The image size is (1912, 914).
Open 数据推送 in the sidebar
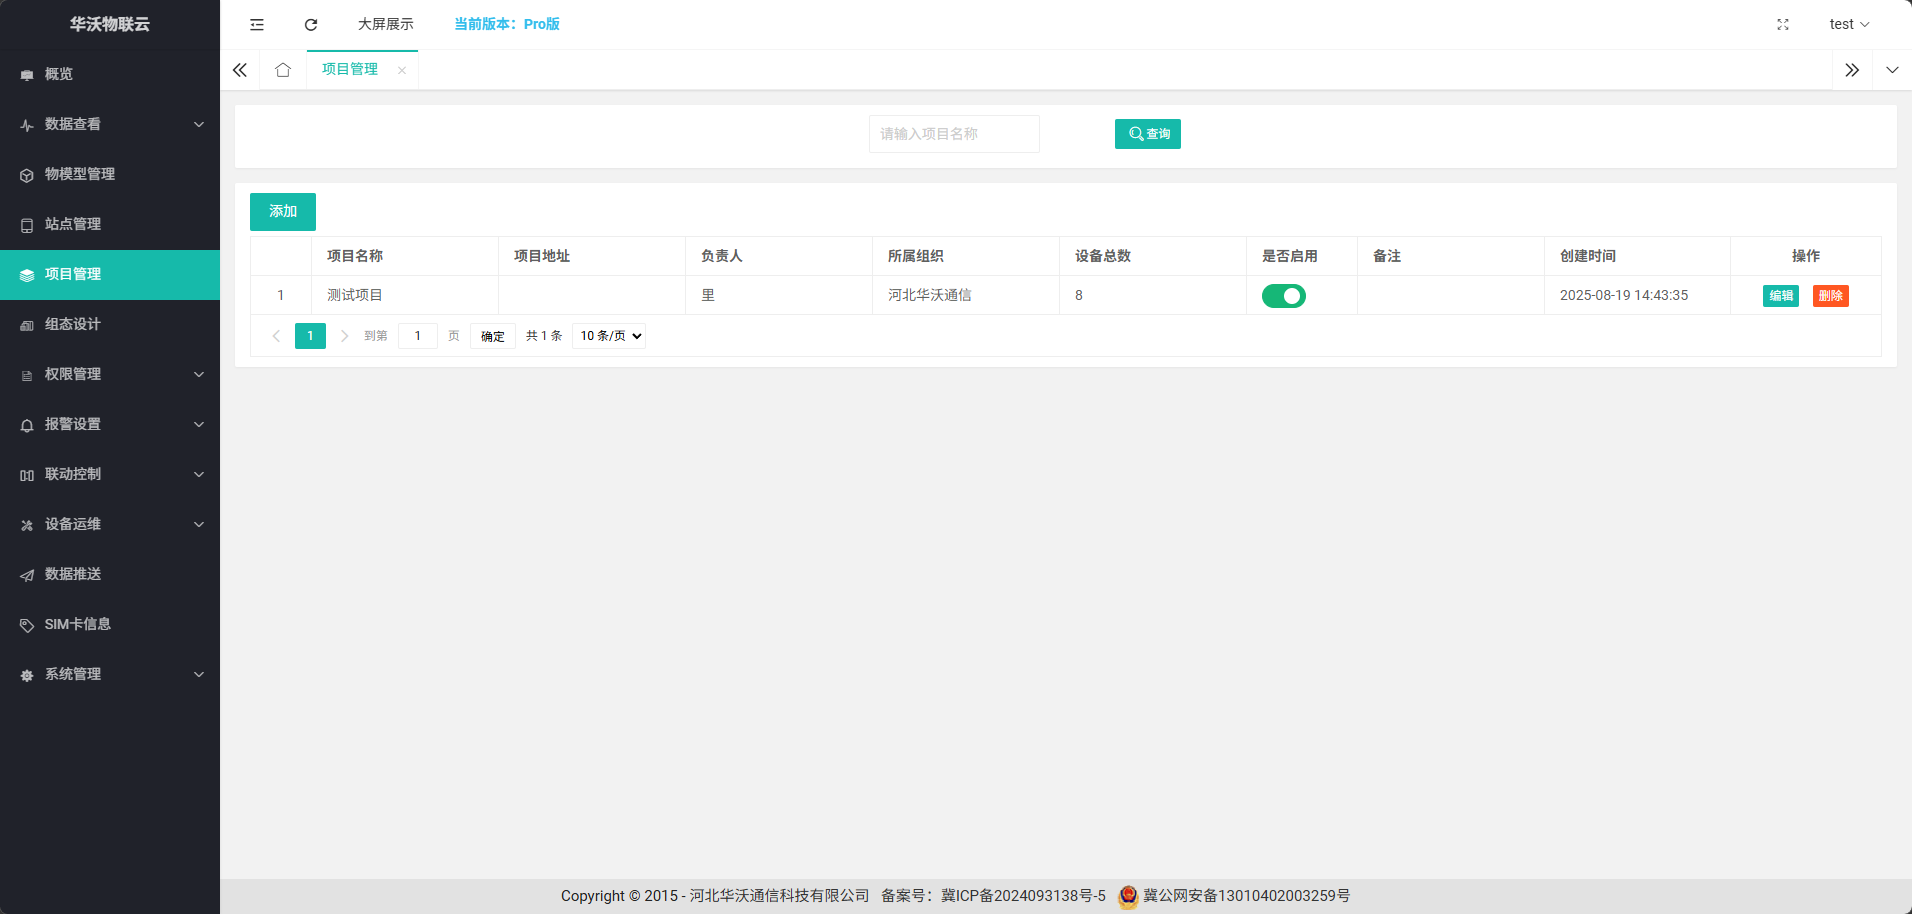coord(72,574)
